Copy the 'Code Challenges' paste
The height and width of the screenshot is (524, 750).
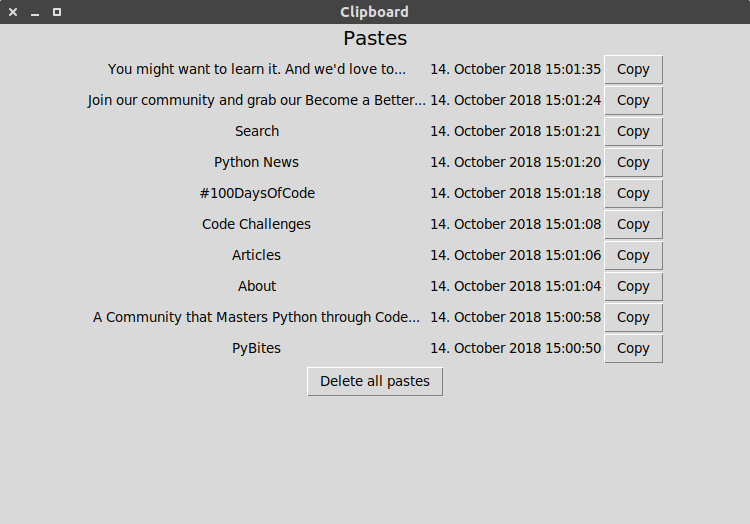tap(633, 225)
